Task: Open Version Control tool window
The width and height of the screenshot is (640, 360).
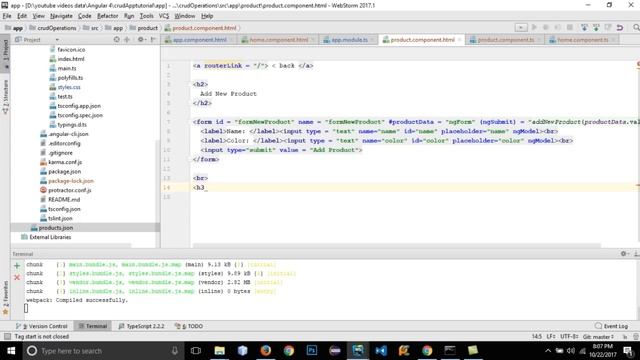Action: point(42,326)
